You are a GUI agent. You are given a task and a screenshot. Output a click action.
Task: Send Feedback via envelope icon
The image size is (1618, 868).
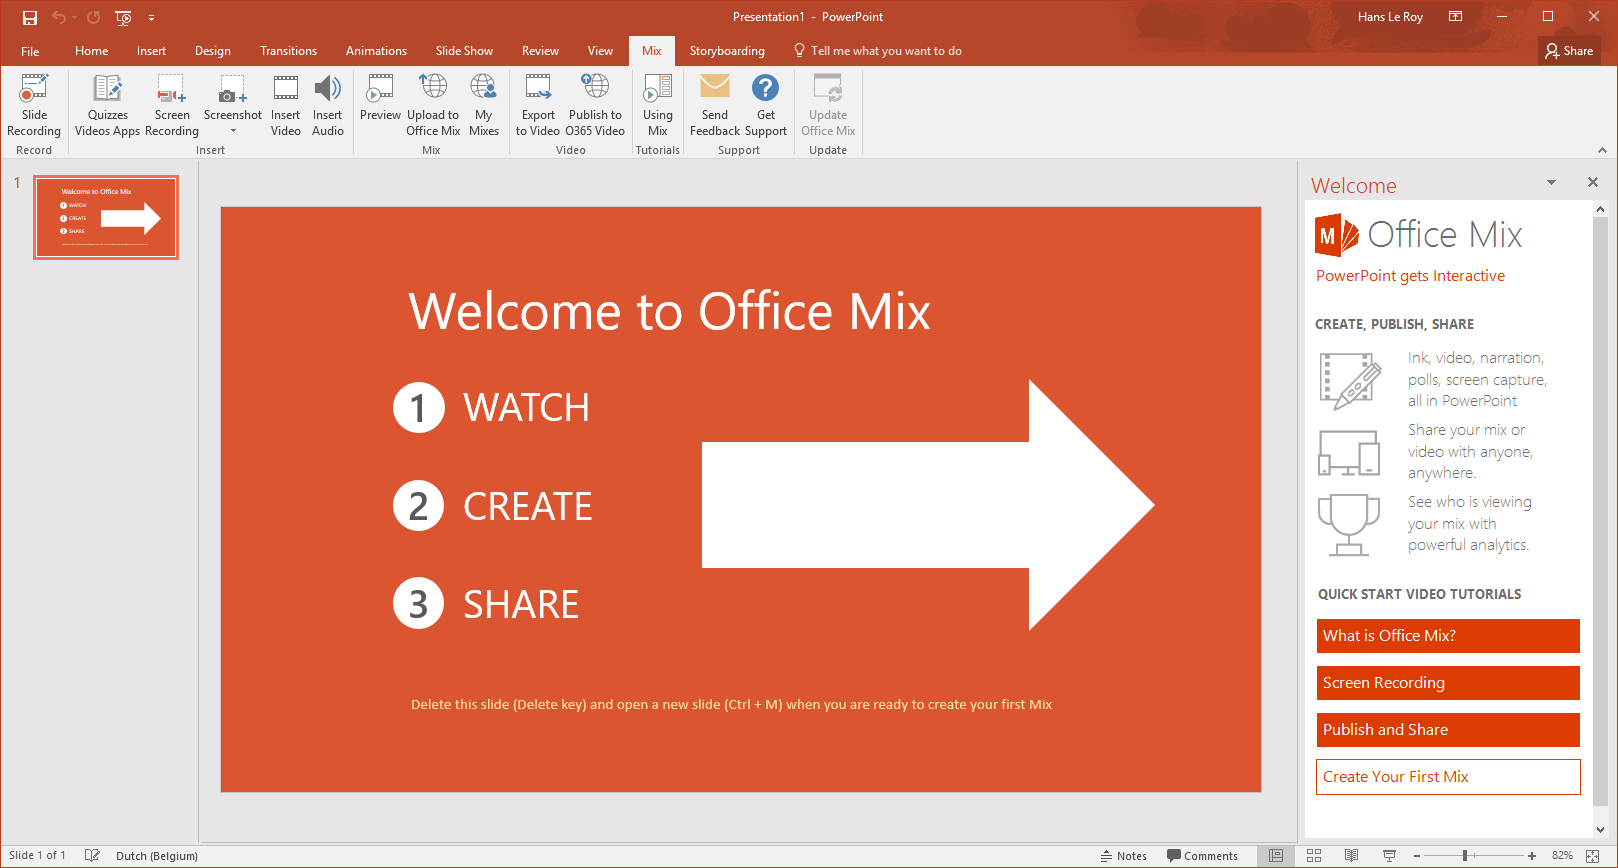(715, 90)
